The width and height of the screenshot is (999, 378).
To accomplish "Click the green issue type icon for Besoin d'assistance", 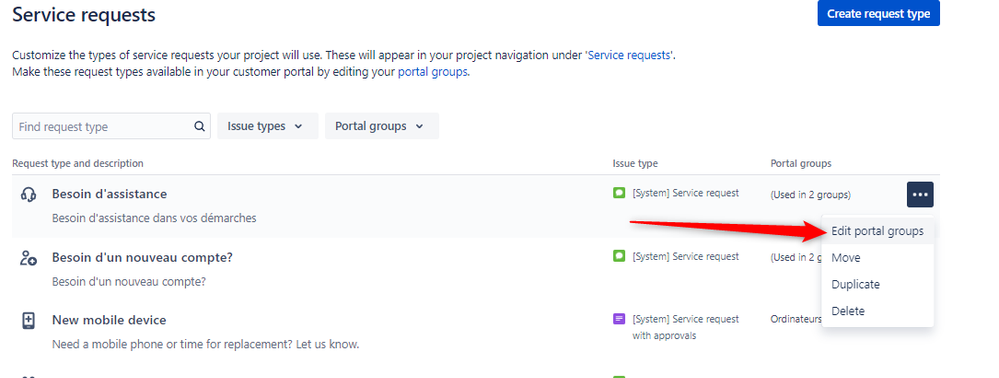I will (x=619, y=193).
